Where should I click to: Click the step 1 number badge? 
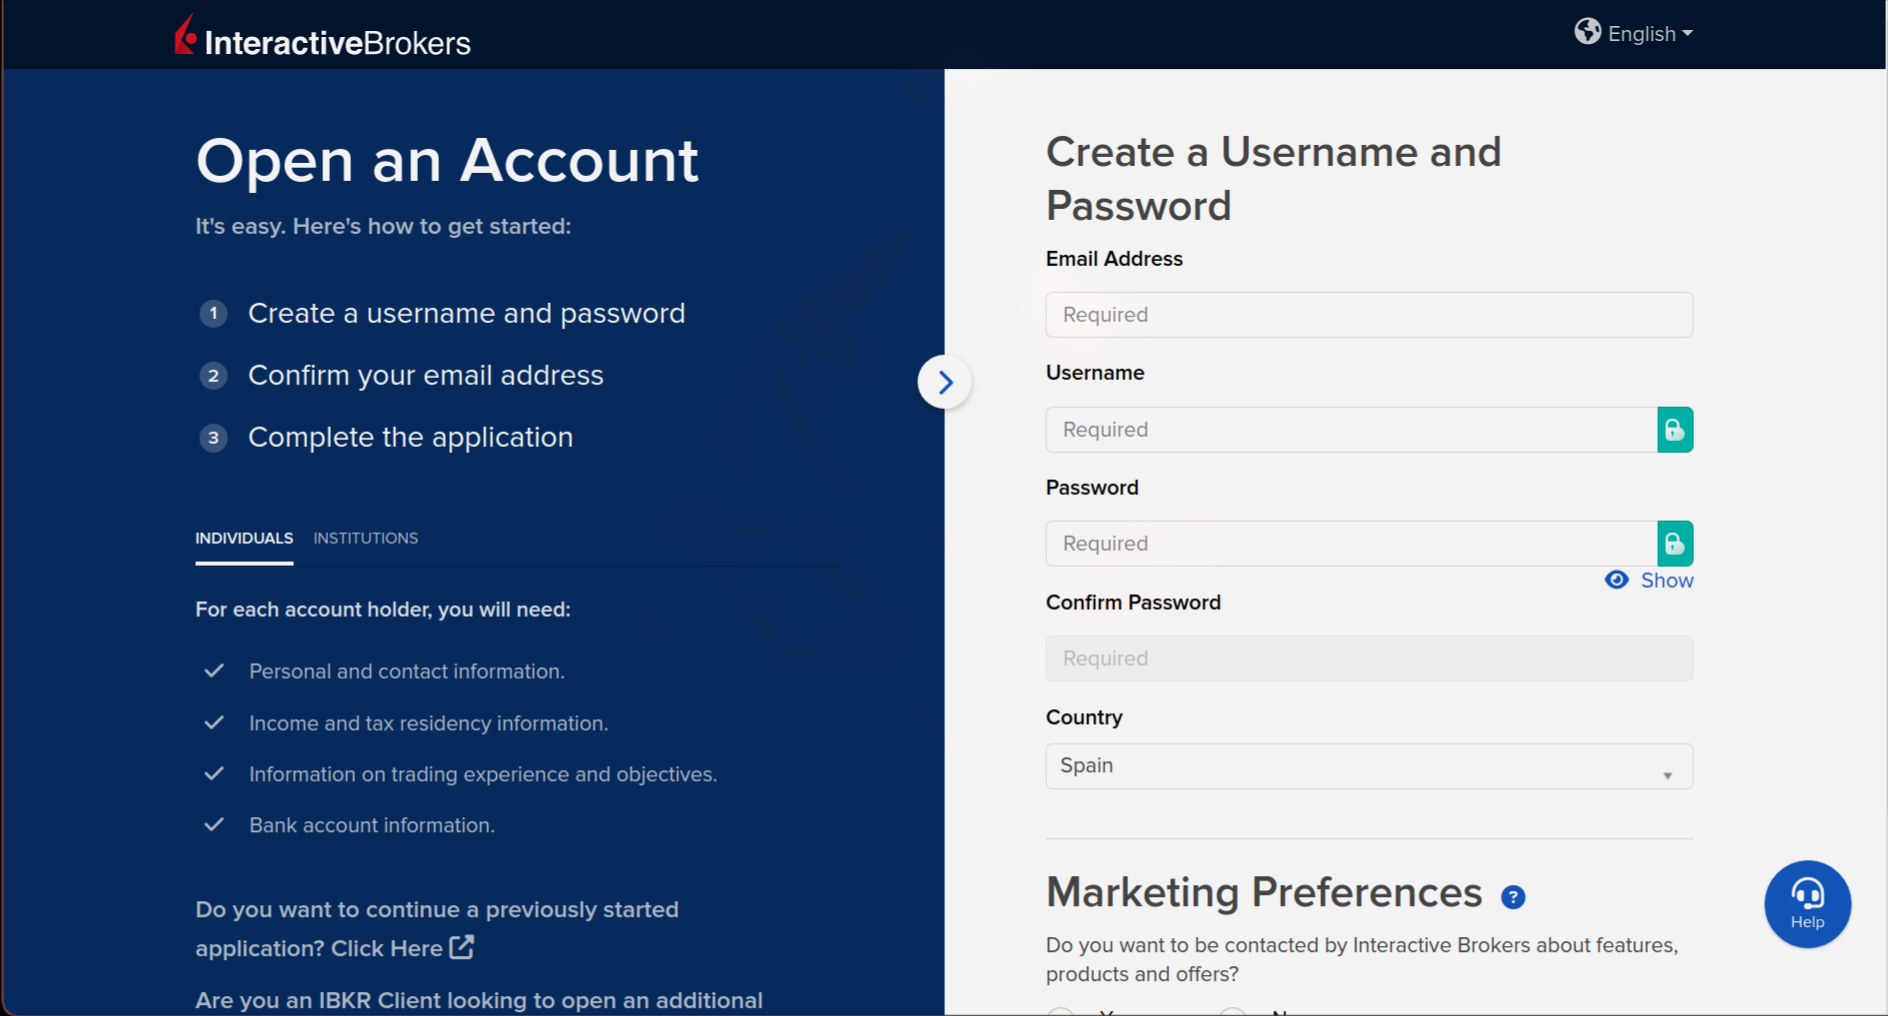tap(213, 314)
